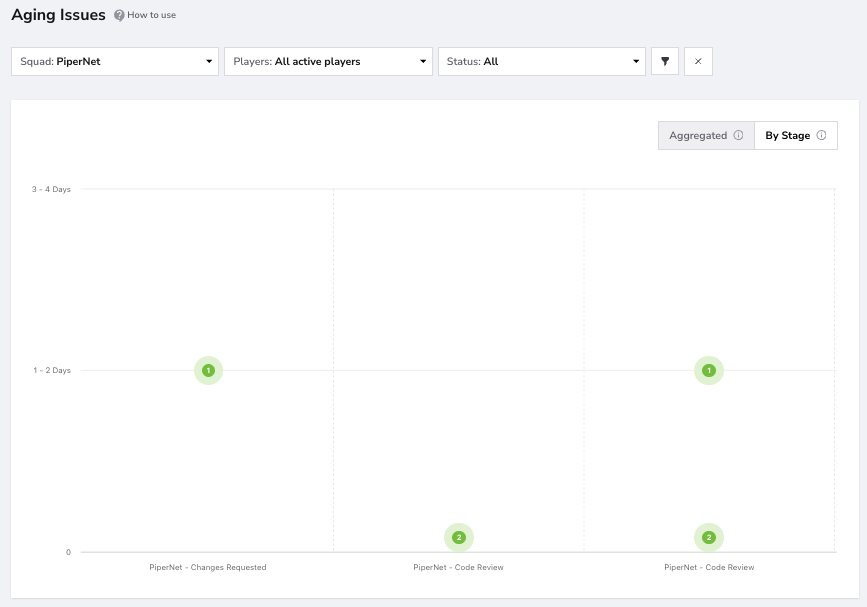The height and width of the screenshot is (607, 867).
Task: Click the 1 - 2 Days axis label
Action: click(52, 370)
